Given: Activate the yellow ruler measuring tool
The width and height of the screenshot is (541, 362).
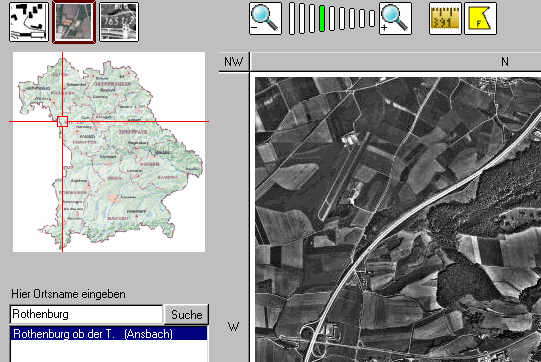Looking at the screenshot, I should point(445,19).
